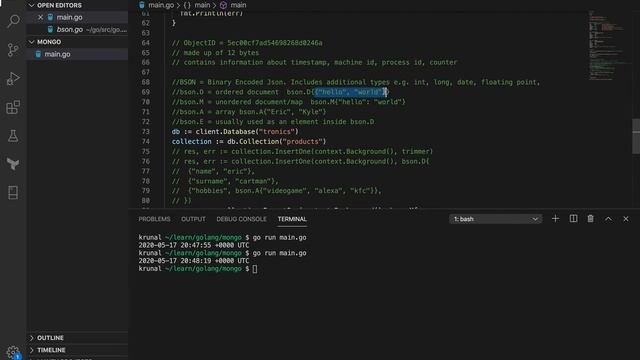Open main.go in MONGO folder

click(57, 54)
